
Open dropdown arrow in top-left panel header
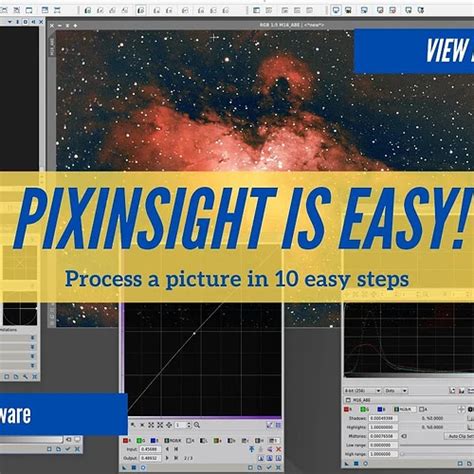[10, 22]
